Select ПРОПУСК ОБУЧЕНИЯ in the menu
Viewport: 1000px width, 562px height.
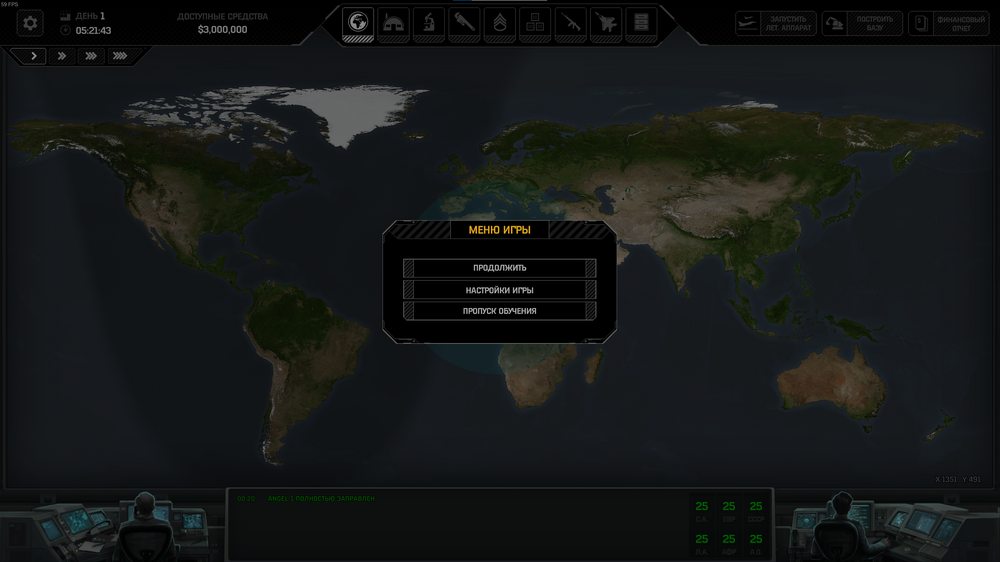tap(499, 311)
